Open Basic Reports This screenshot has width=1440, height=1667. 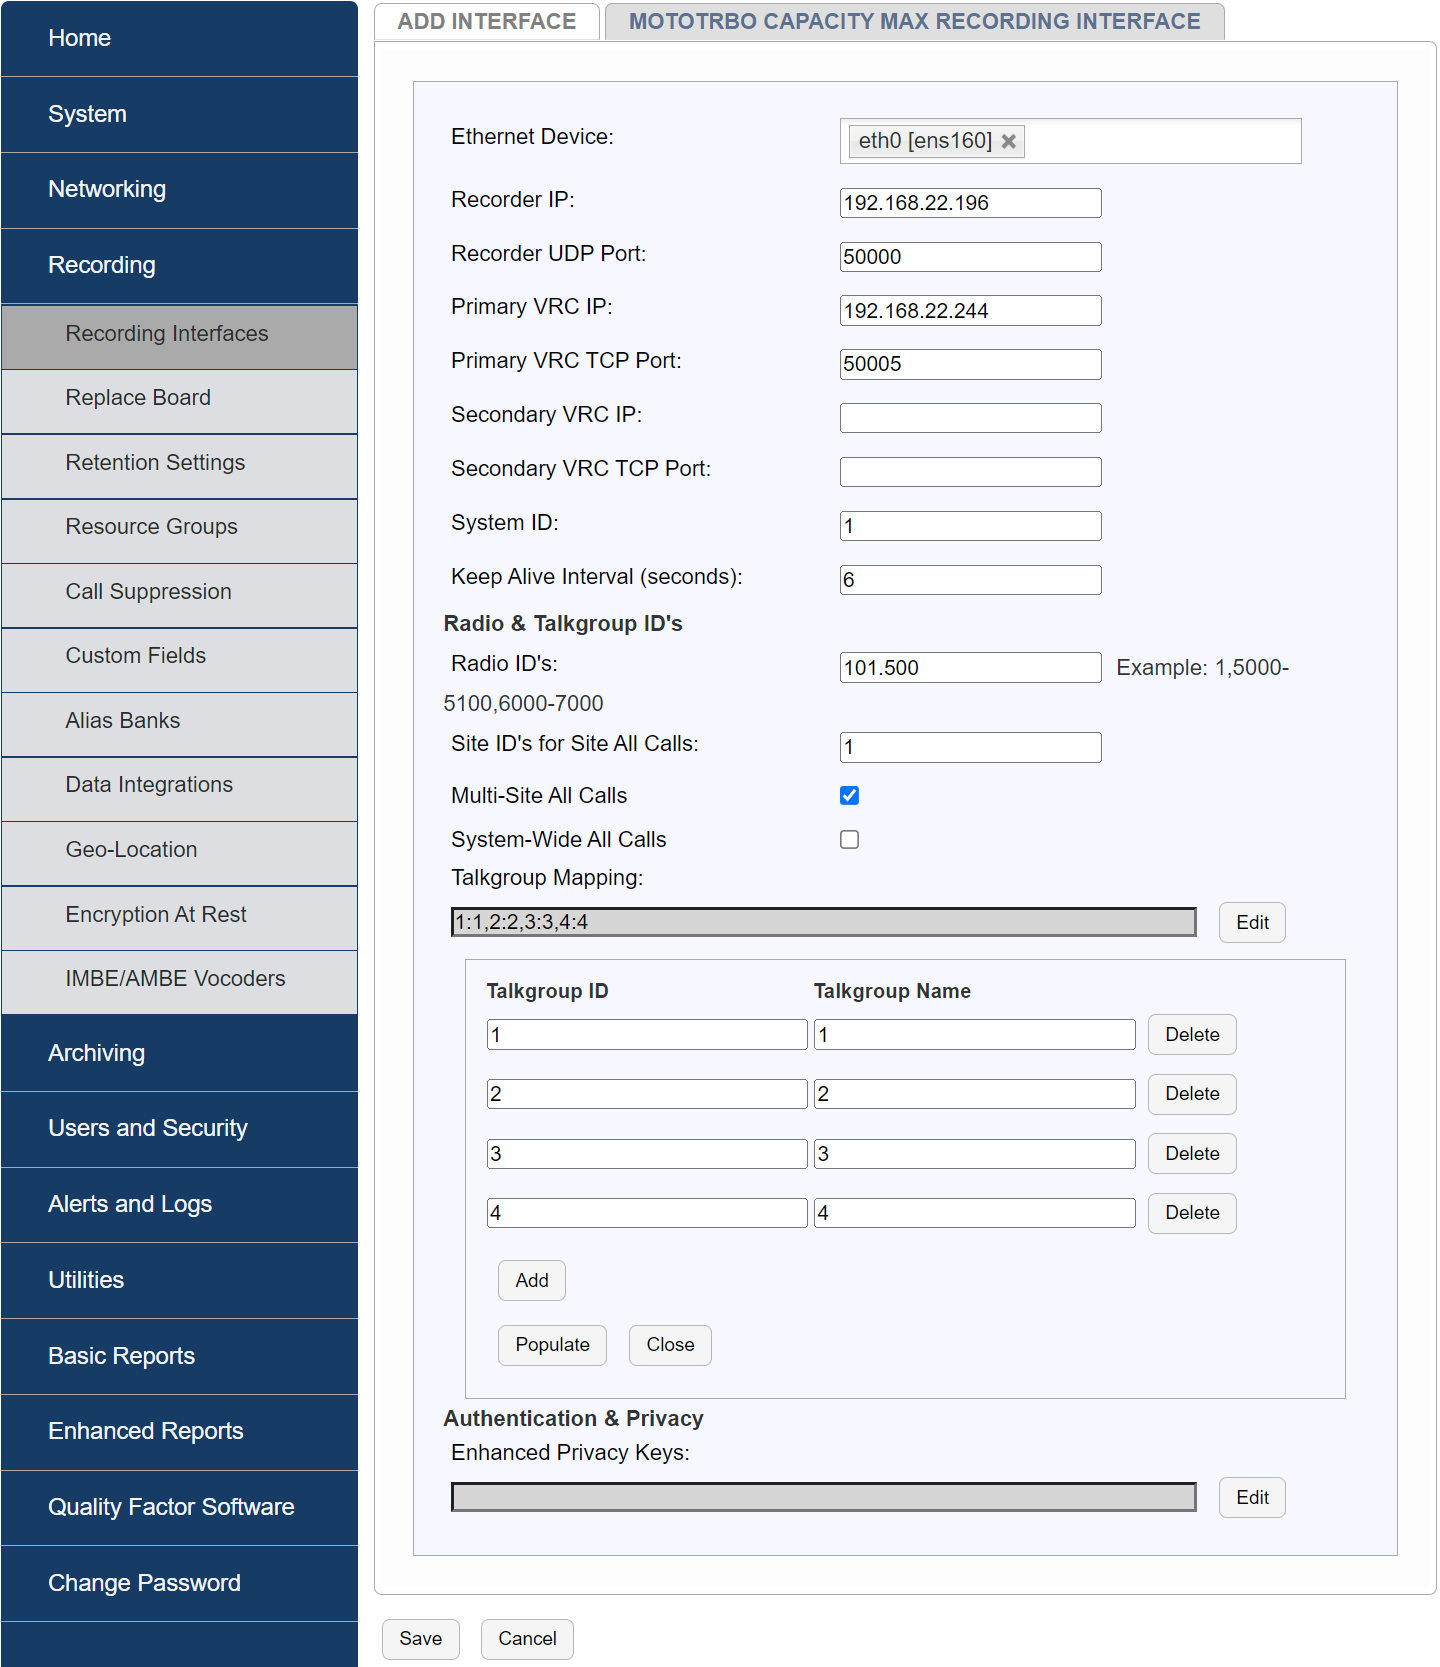(x=180, y=1356)
